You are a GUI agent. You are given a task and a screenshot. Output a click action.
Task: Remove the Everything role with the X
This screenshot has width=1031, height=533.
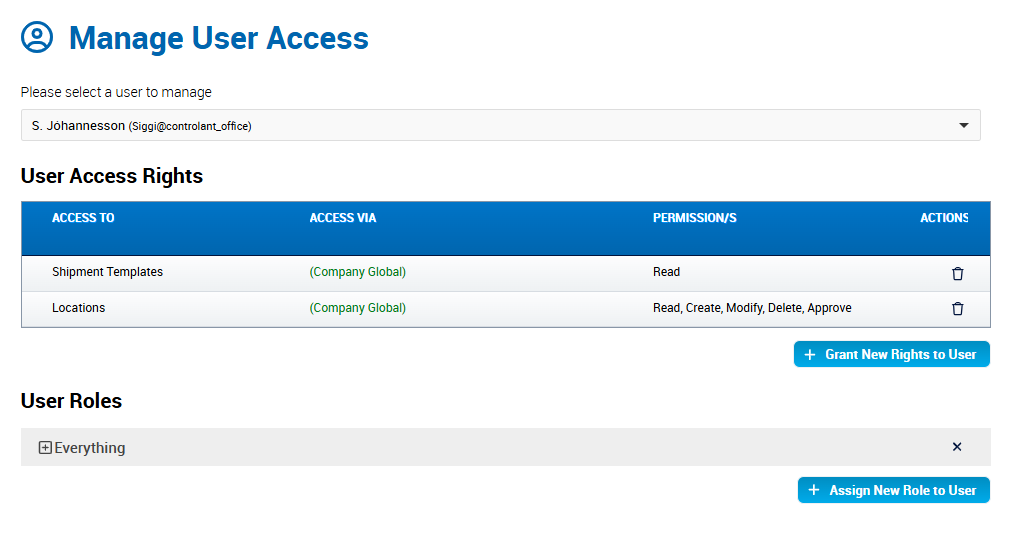[957, 447]
